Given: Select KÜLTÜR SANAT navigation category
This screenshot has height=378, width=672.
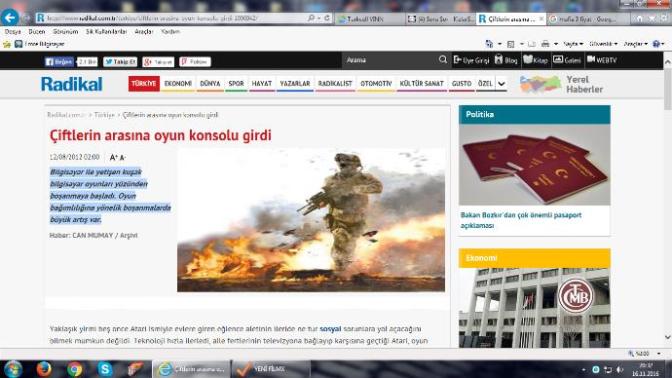Looking at the screenshot, I should click(x=422, y=84).
